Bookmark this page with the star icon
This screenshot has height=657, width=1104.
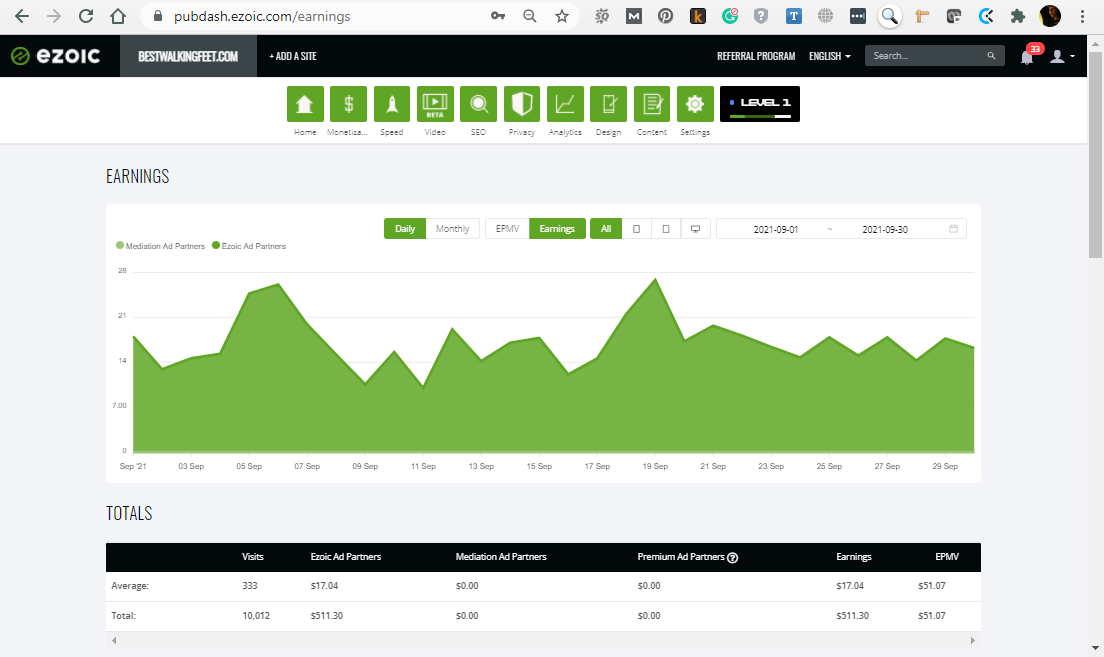click(561, 16)
